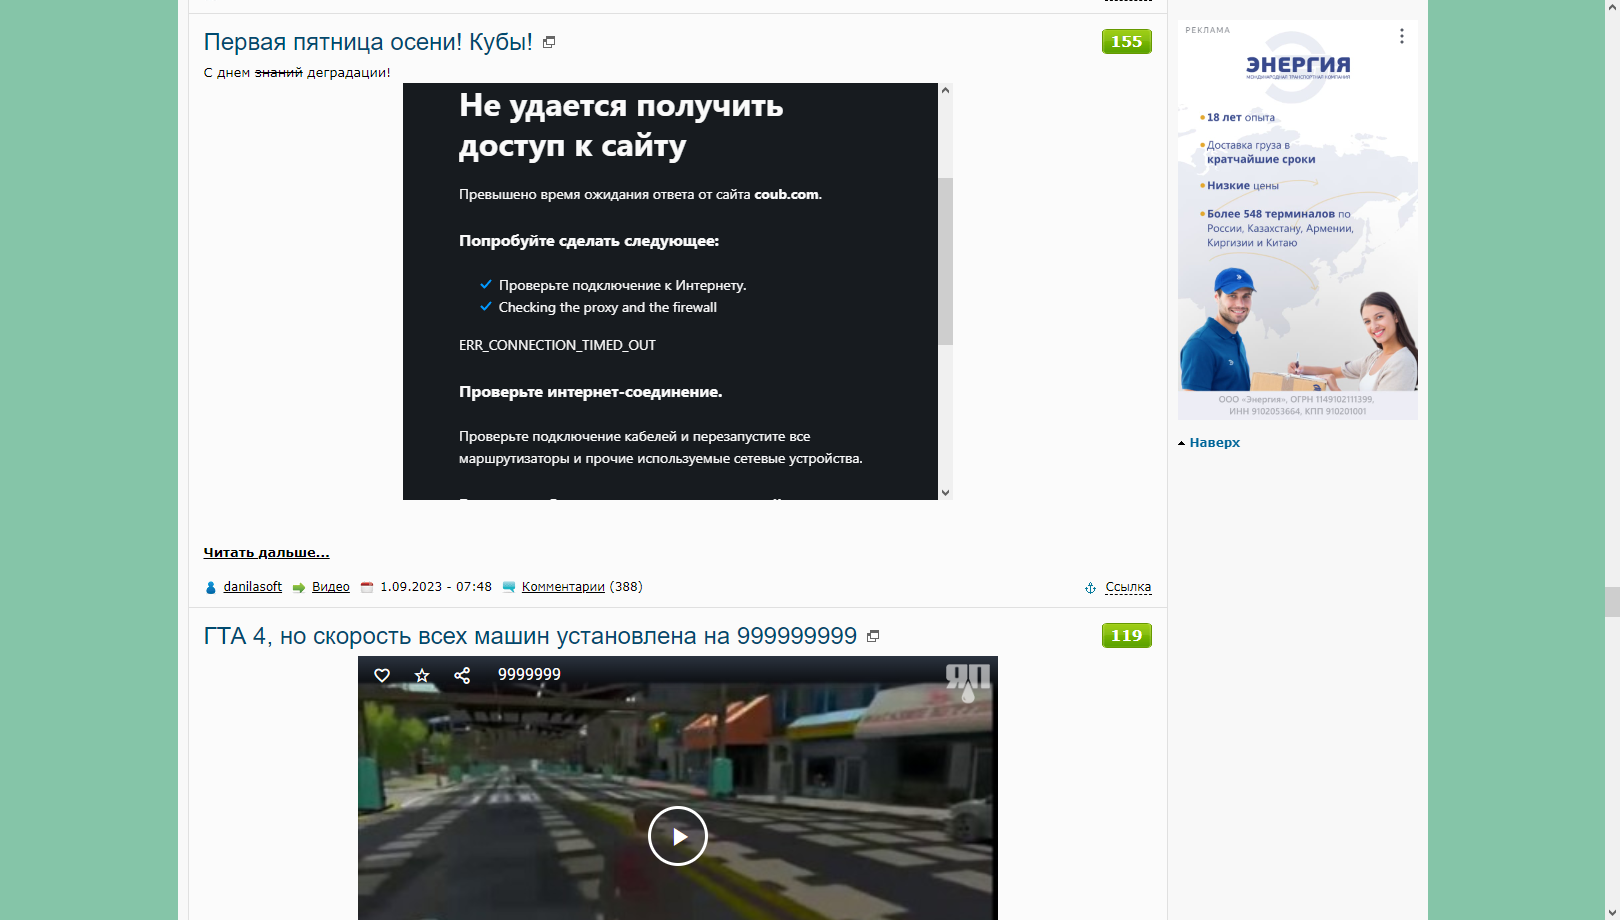Open the Видео category link
Screen dimensions: 1620x920
[331, 587]
